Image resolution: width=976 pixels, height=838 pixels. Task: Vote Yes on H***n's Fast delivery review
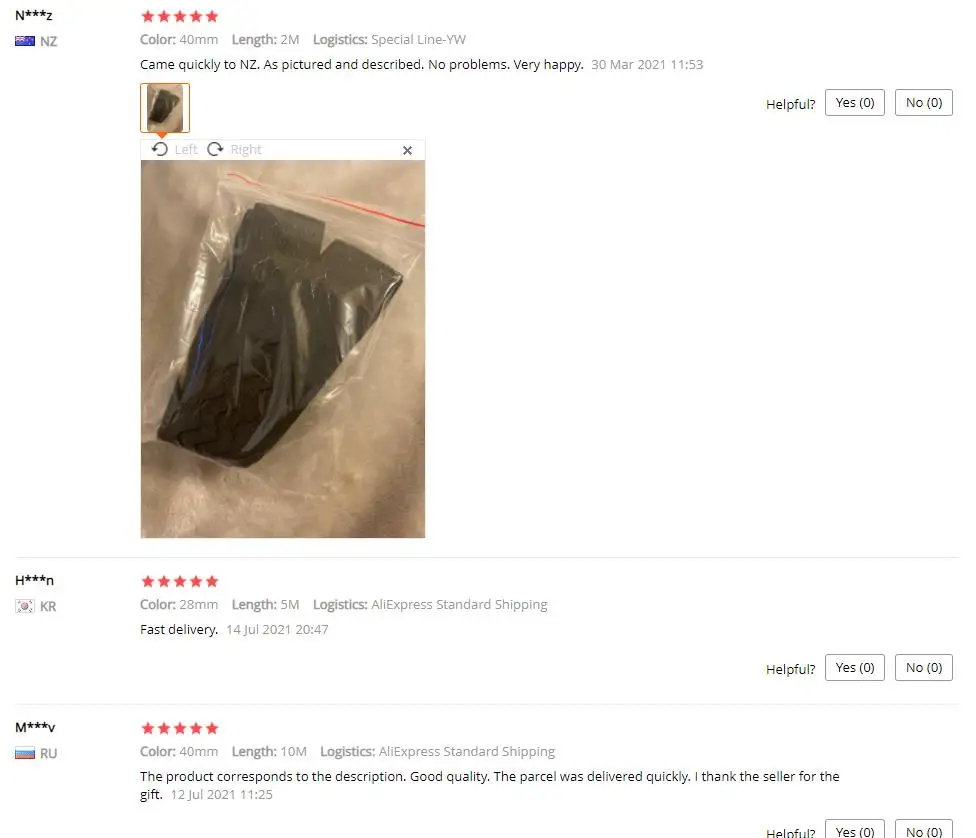coord(855,667)
